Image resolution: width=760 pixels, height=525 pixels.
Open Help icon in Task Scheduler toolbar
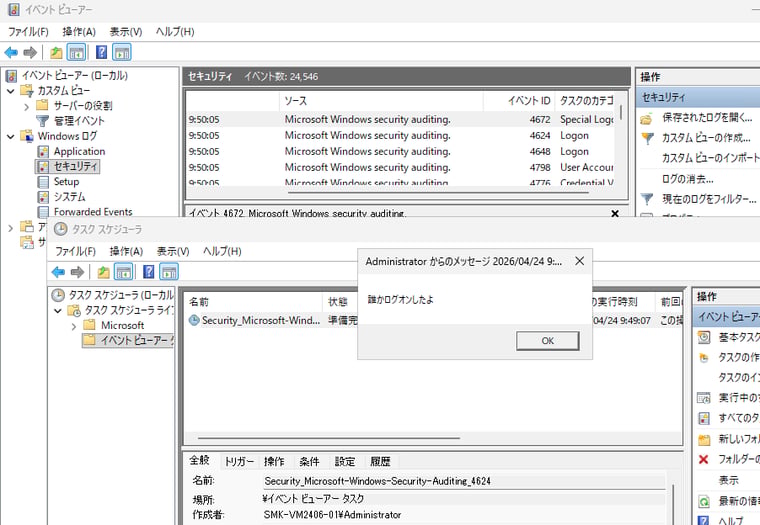coord(148,272)
